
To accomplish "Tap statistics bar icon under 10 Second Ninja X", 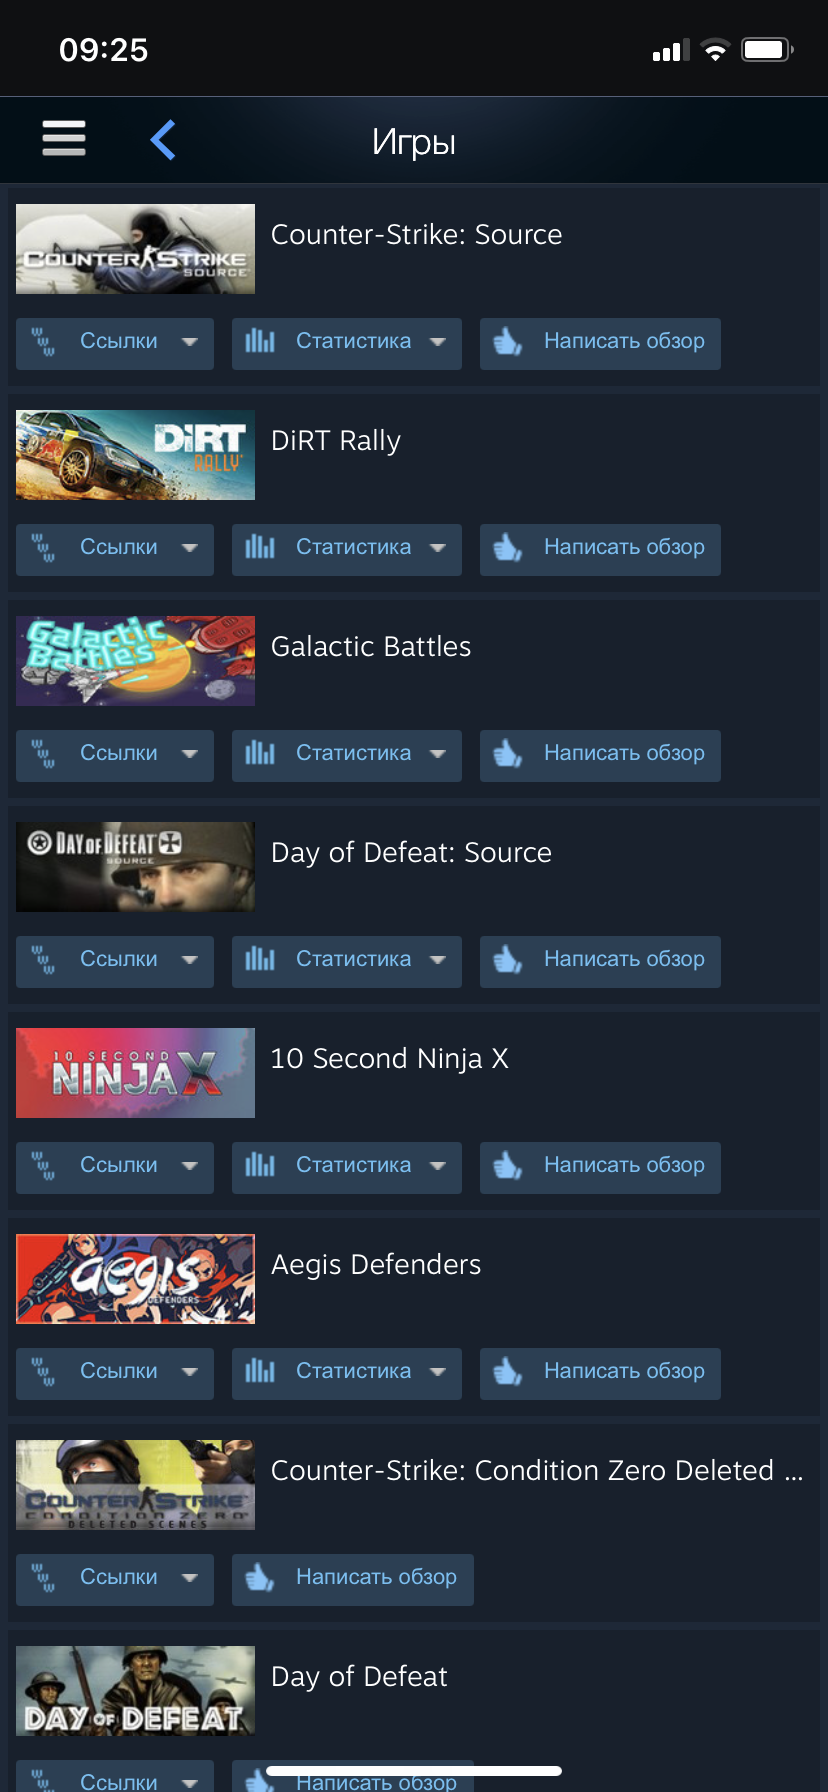I will (x=260, y=1165).
